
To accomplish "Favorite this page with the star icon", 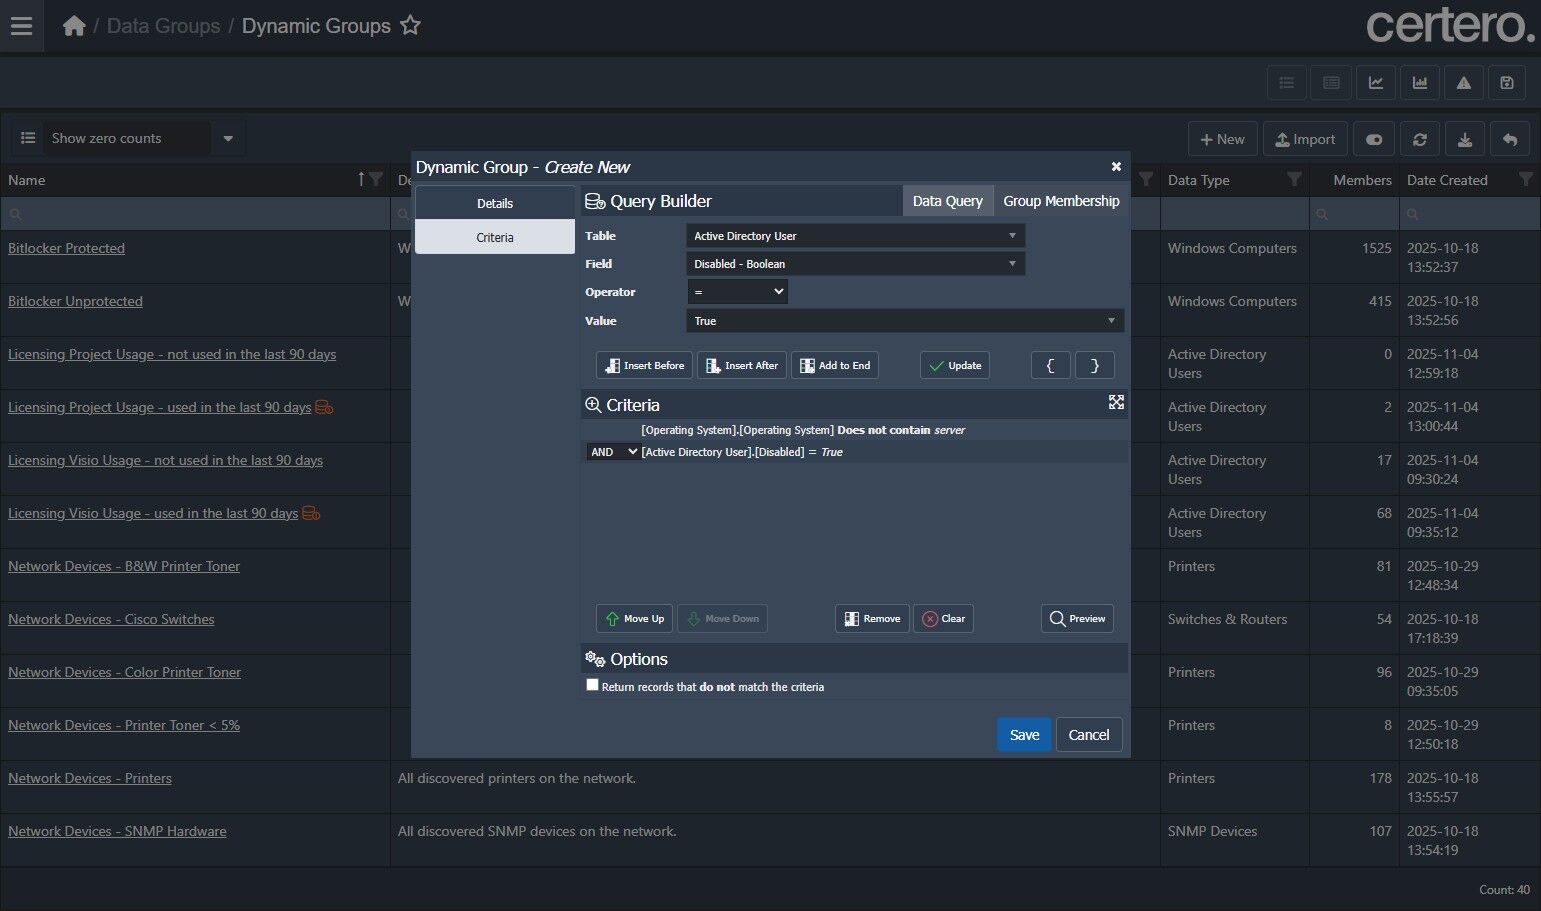I will tap(410, 26).
